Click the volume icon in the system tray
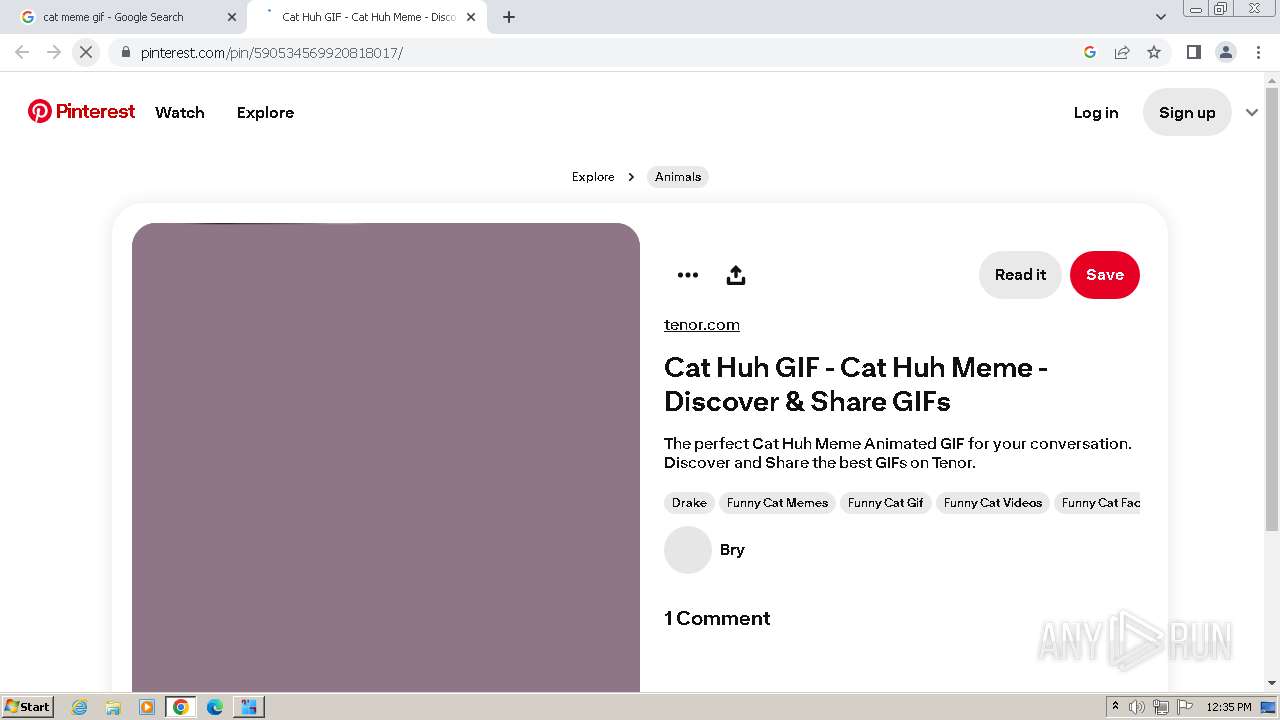Screen dimensions: 1280x720 click(1137, 707)
